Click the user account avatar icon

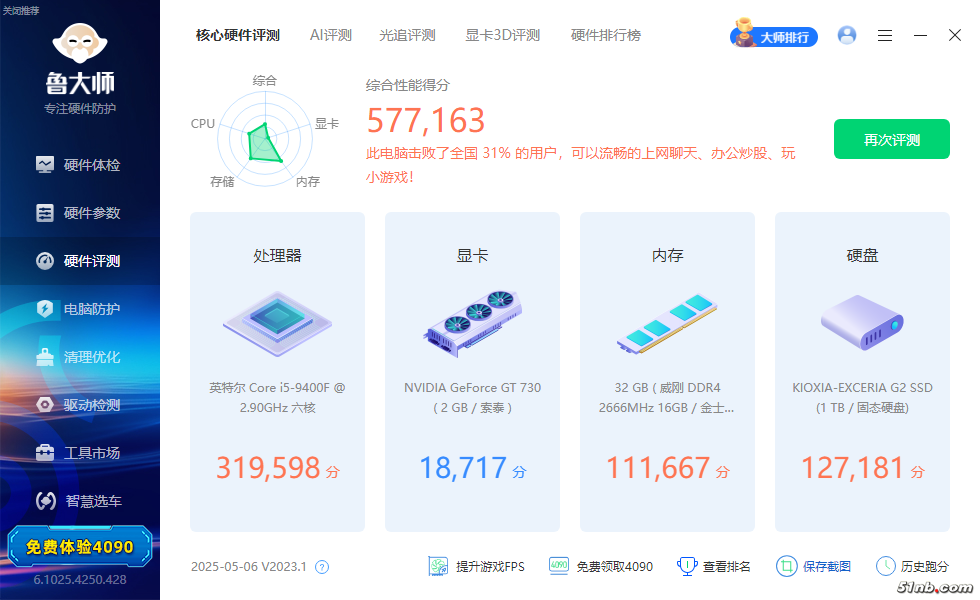pyautogui.click(x=847, y=35)
